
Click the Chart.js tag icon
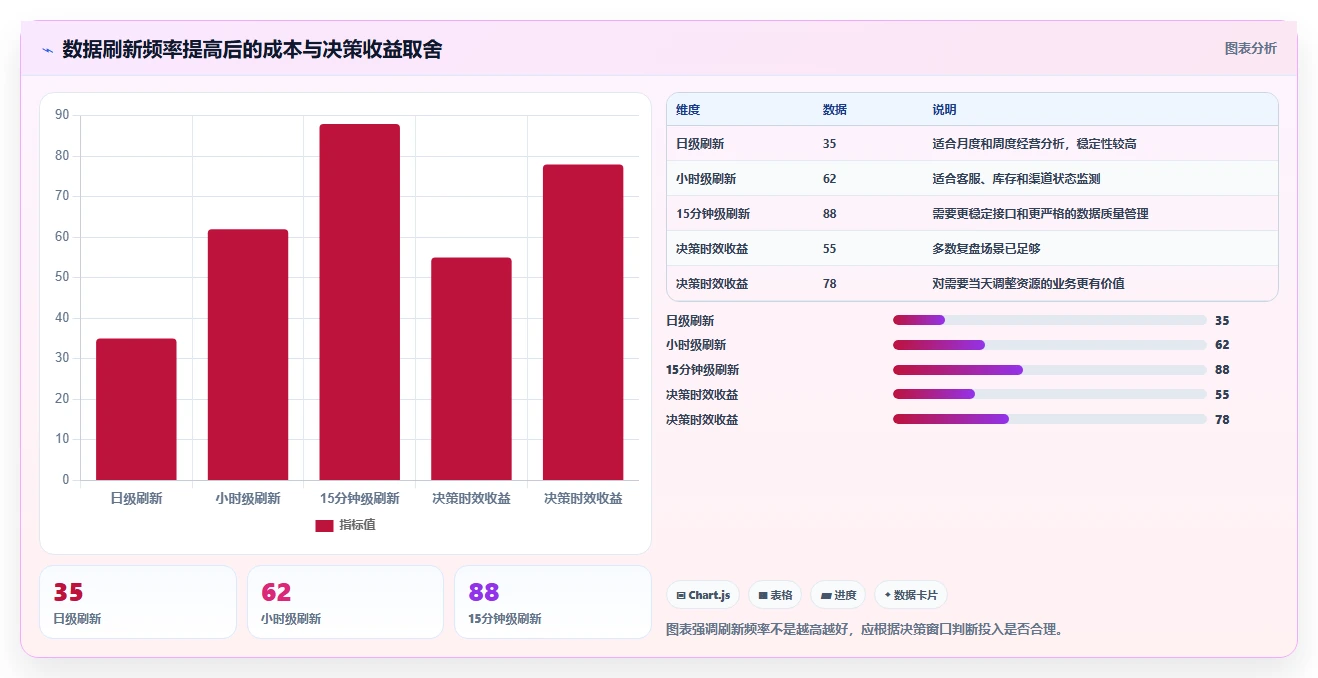pos(681,595)
